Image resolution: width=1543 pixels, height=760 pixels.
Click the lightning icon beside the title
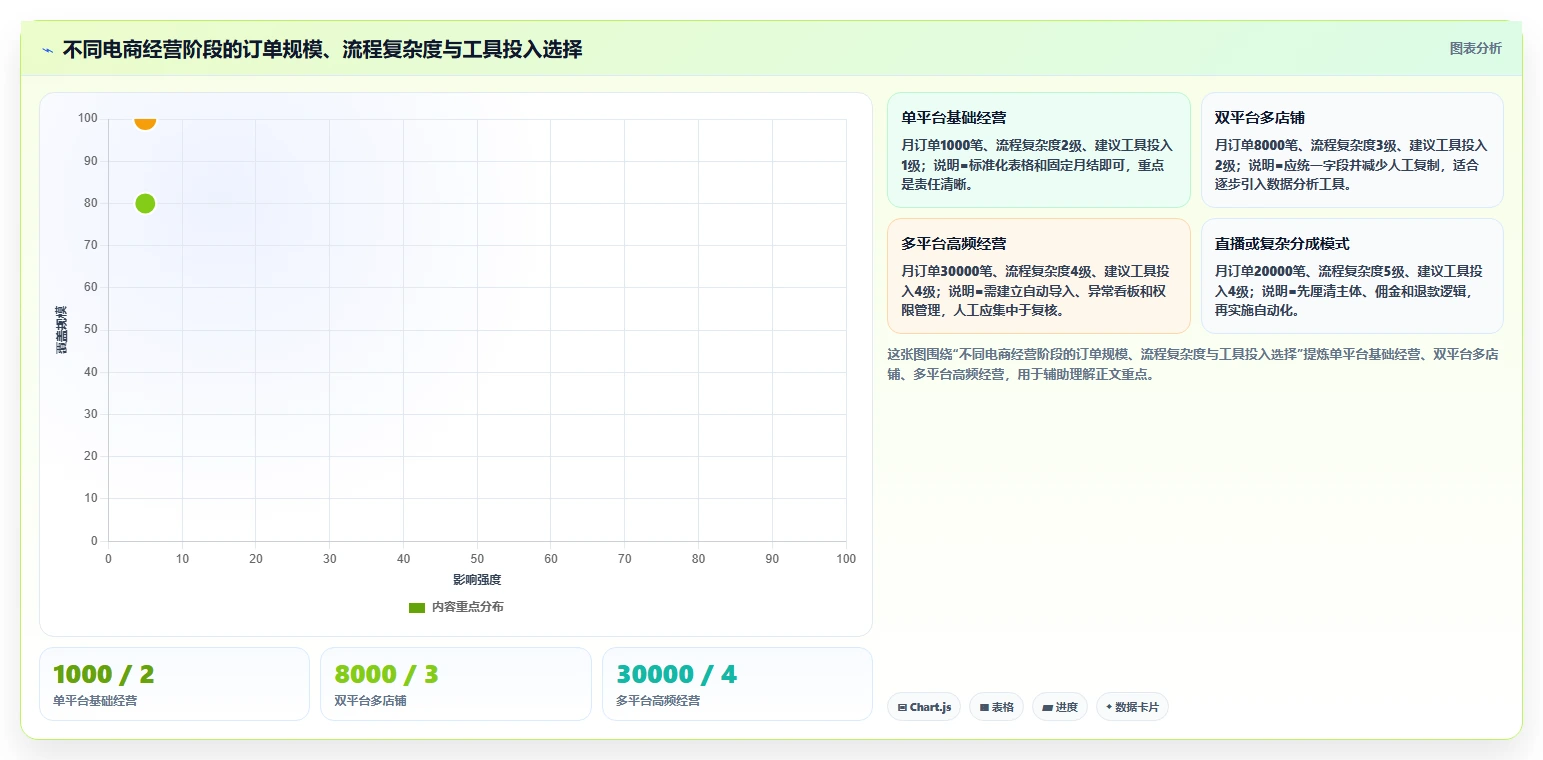[x=47, y=49]
